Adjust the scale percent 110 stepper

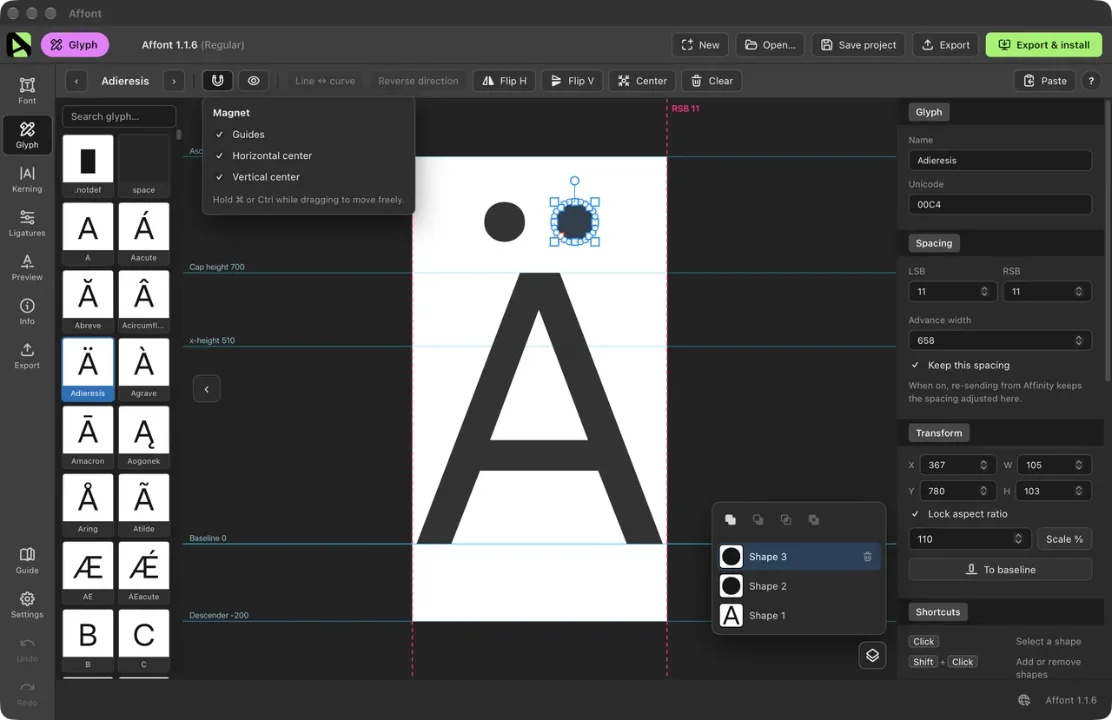point(1018,539)
